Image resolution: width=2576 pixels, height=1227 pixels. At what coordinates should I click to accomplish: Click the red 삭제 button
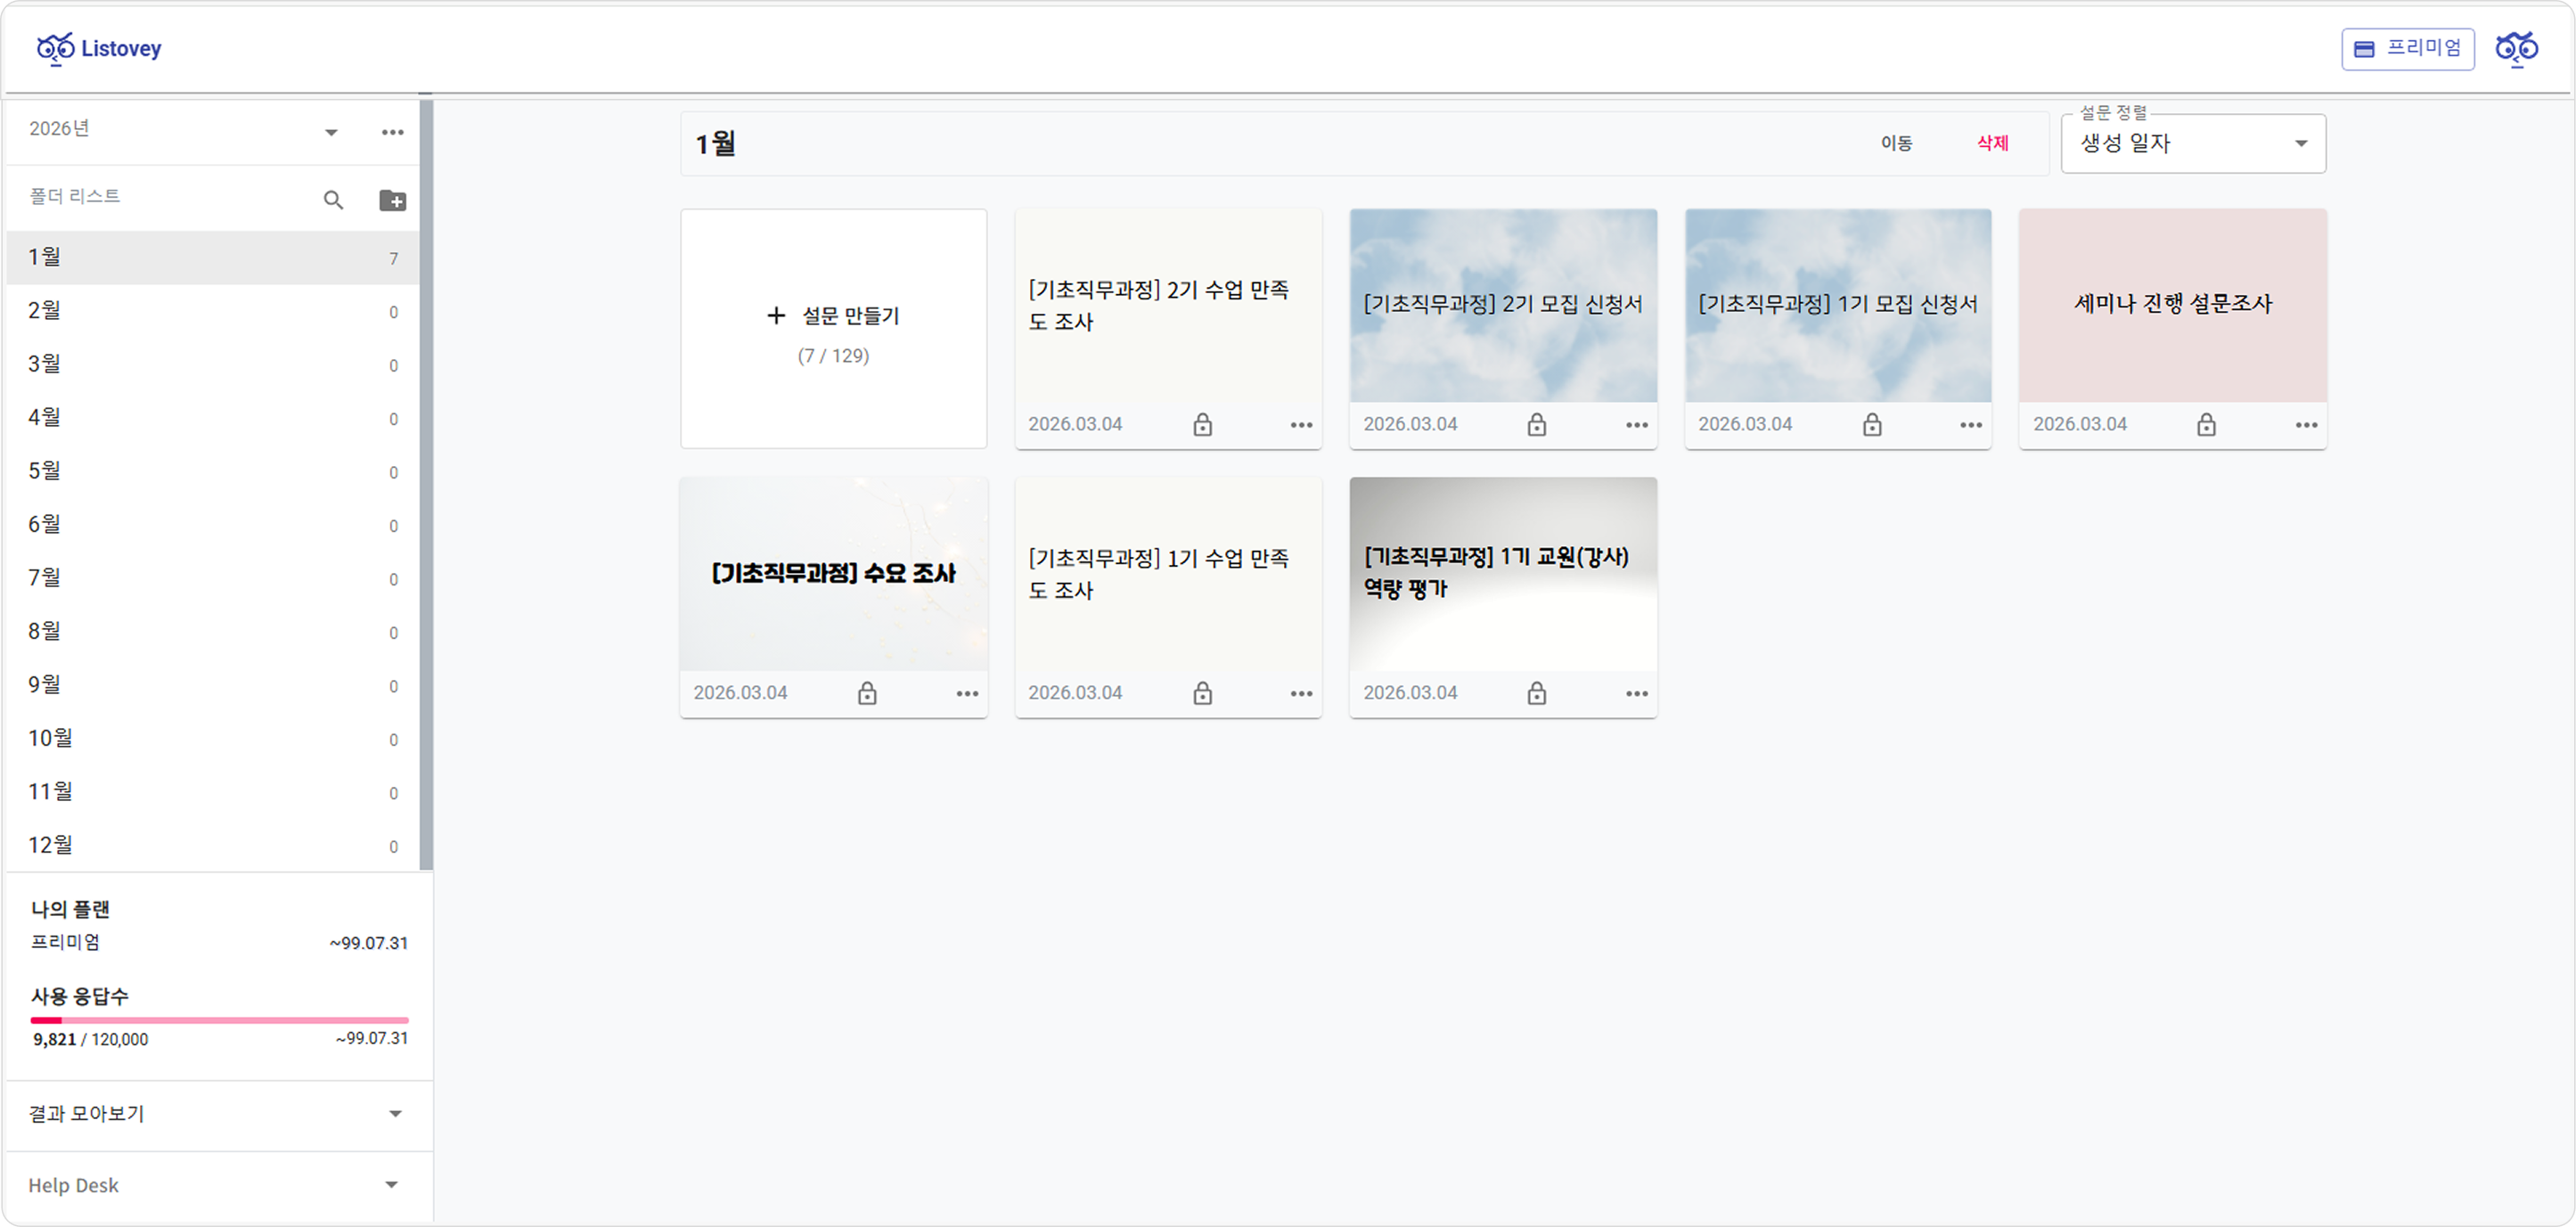pos(1992,143)
